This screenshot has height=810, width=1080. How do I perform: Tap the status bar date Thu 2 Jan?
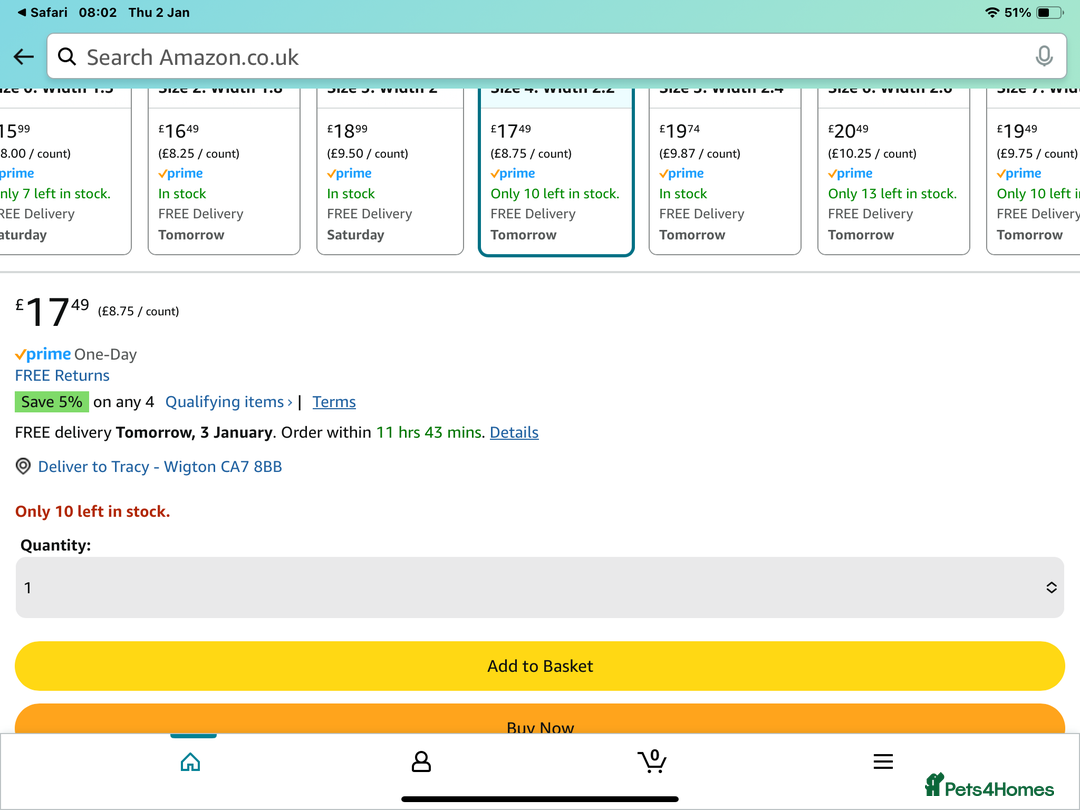(x=158, y=12)
